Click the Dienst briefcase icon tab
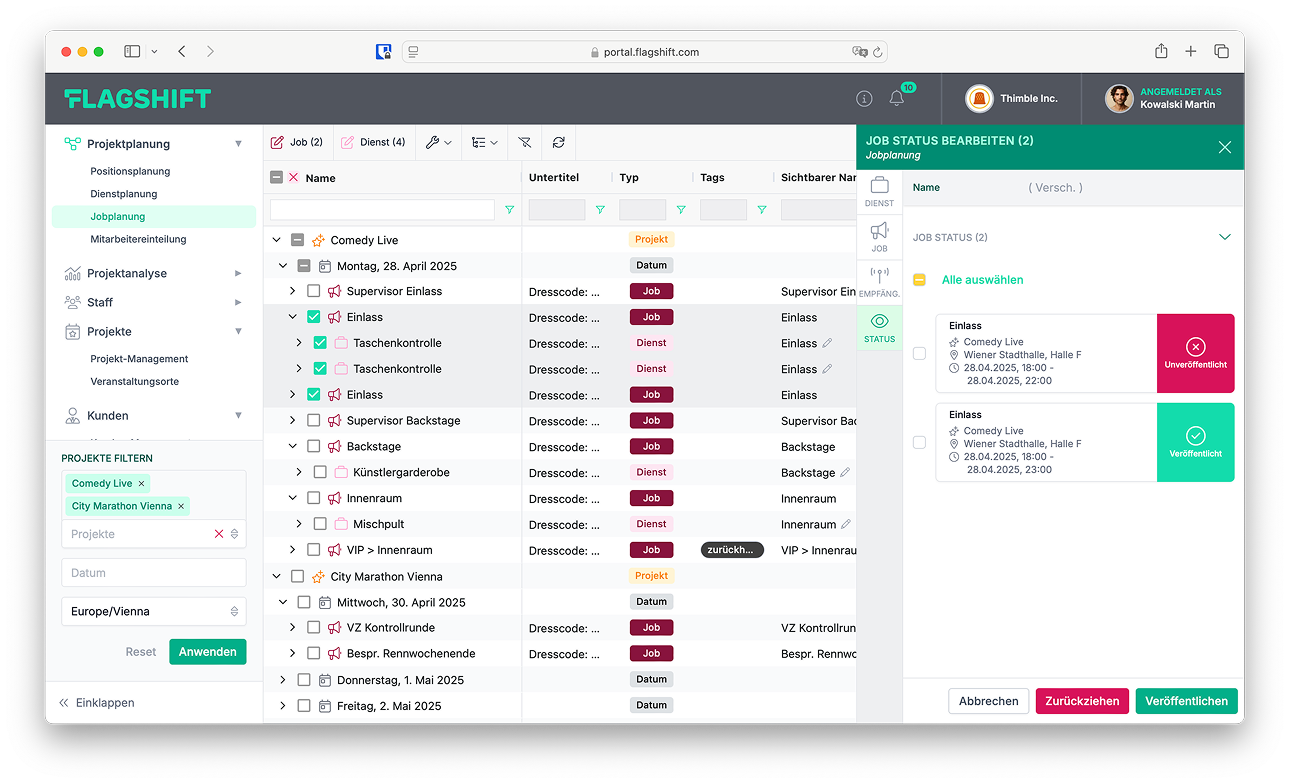 tap(879, 191)
